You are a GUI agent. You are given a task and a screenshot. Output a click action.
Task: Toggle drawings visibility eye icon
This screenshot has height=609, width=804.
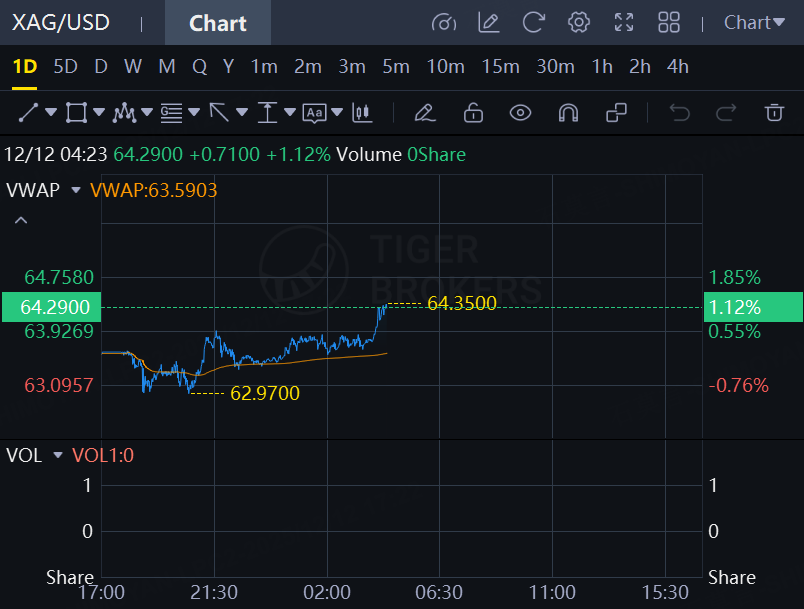point(520,113)
